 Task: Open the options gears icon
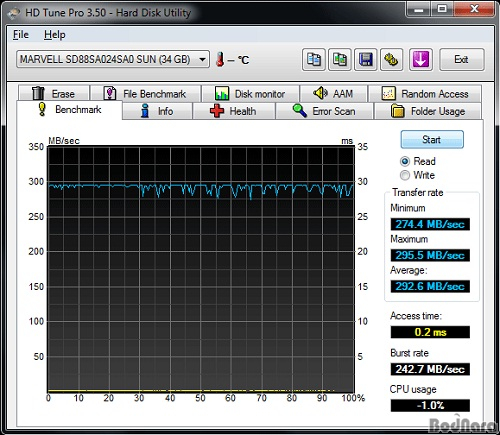coord(391,60)
